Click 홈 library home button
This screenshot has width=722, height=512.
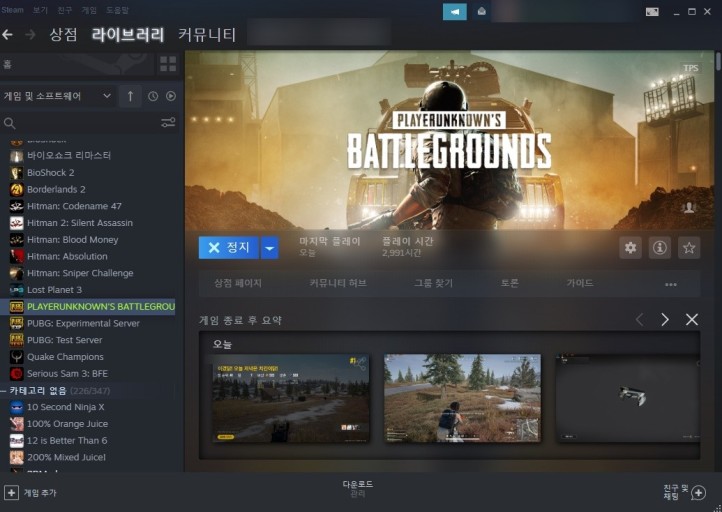(77, 64)
